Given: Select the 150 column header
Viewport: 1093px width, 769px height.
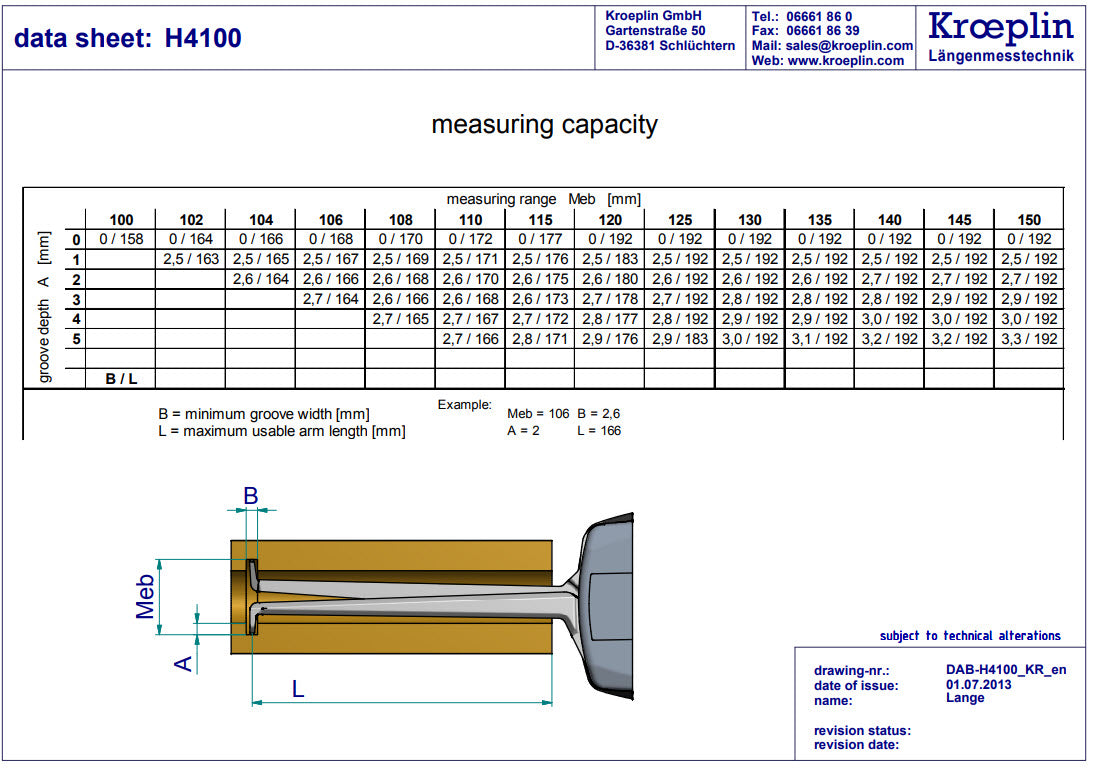Looking at the screenshot, I should (1029, 220).
